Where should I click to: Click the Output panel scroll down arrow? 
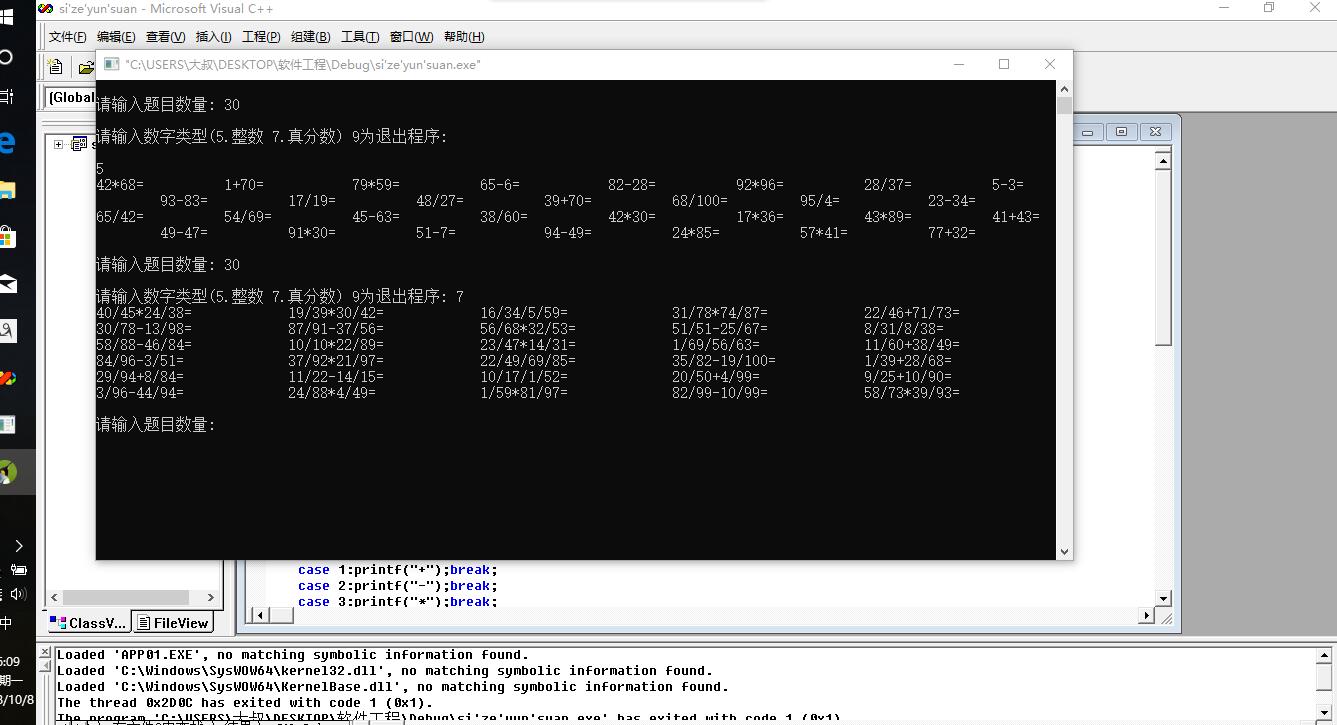(1324, 714)
